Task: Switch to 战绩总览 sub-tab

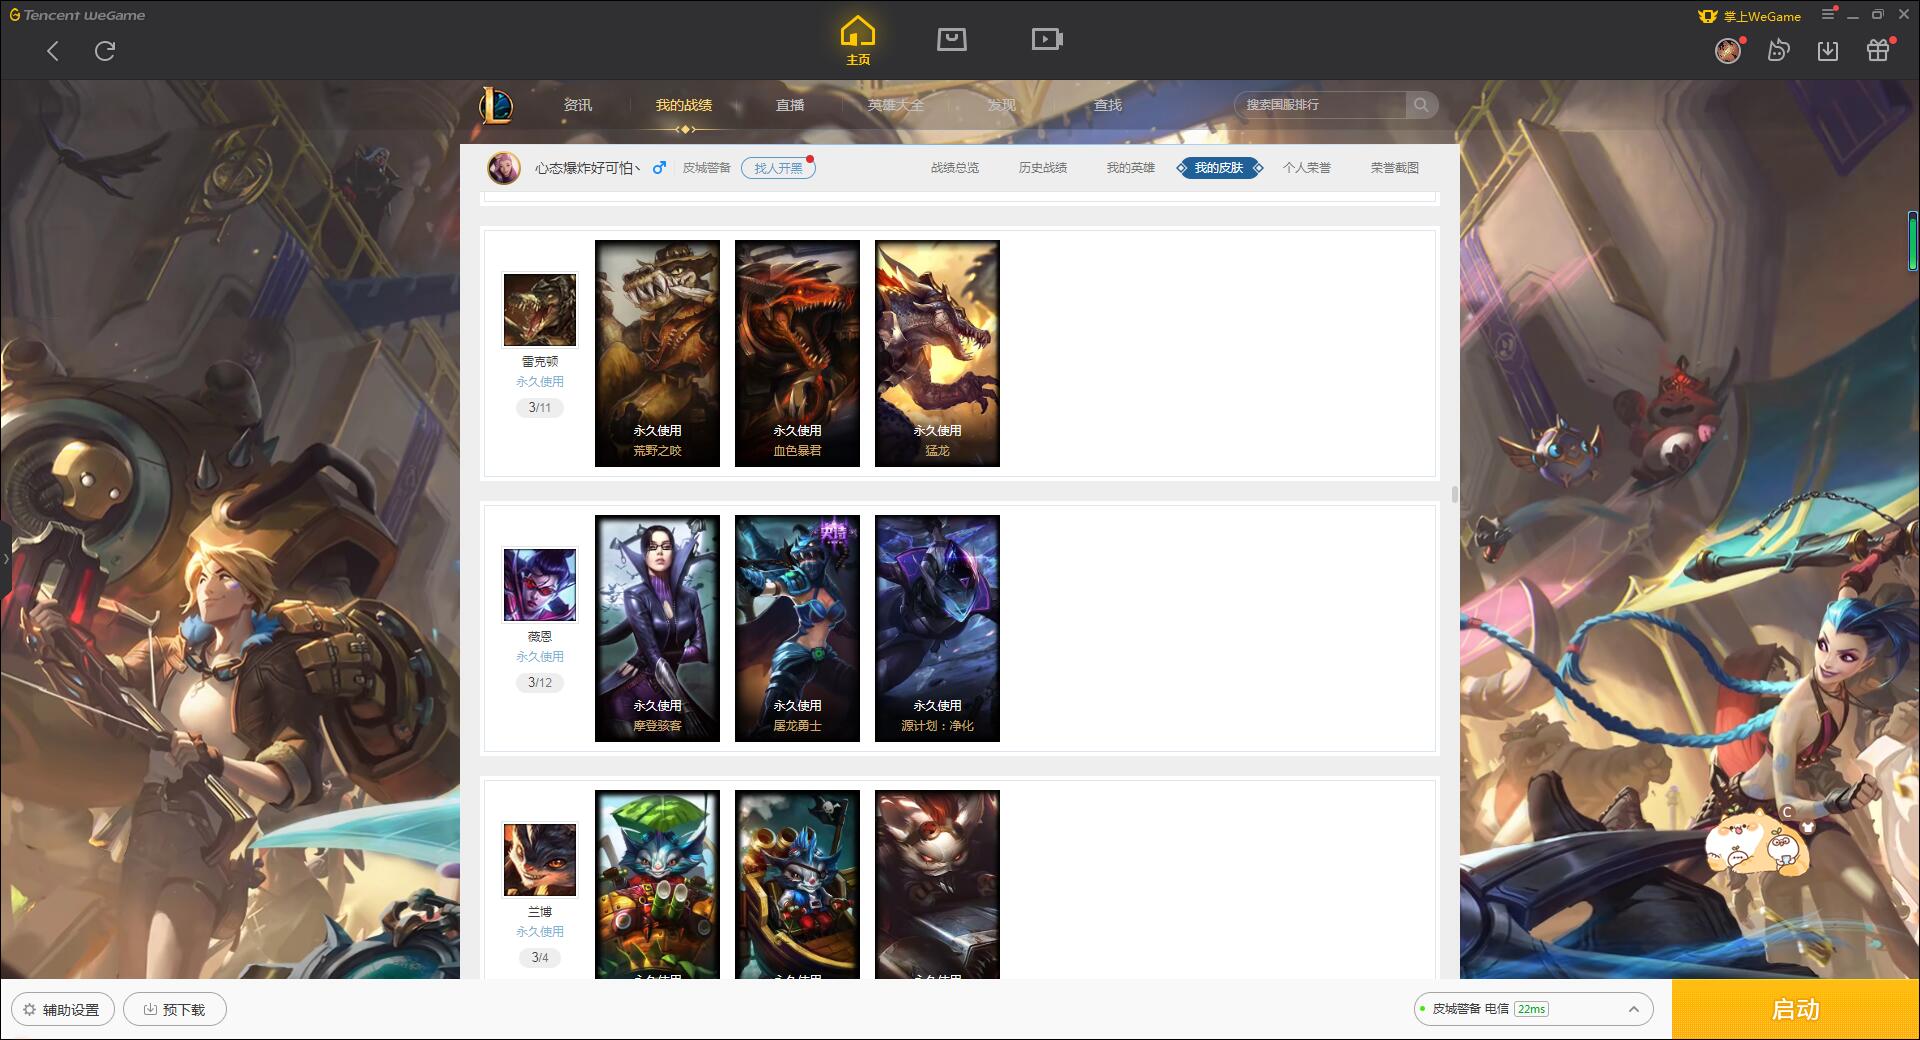Action: click(x=955, y=168)
